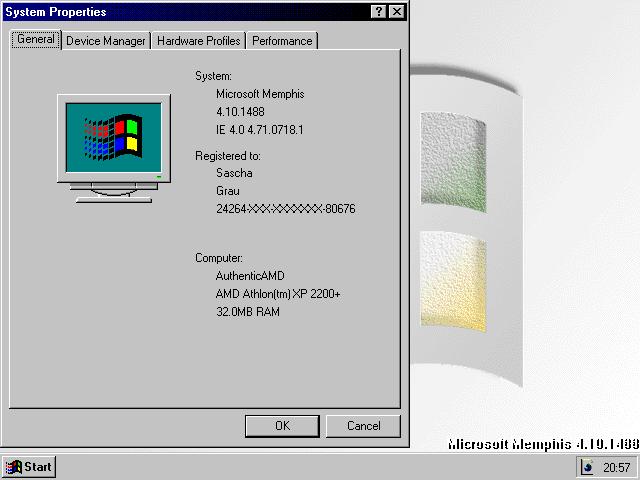Click the 'Microsoft Memphis' system name text
Screen dimensions: 640x480
260,94
